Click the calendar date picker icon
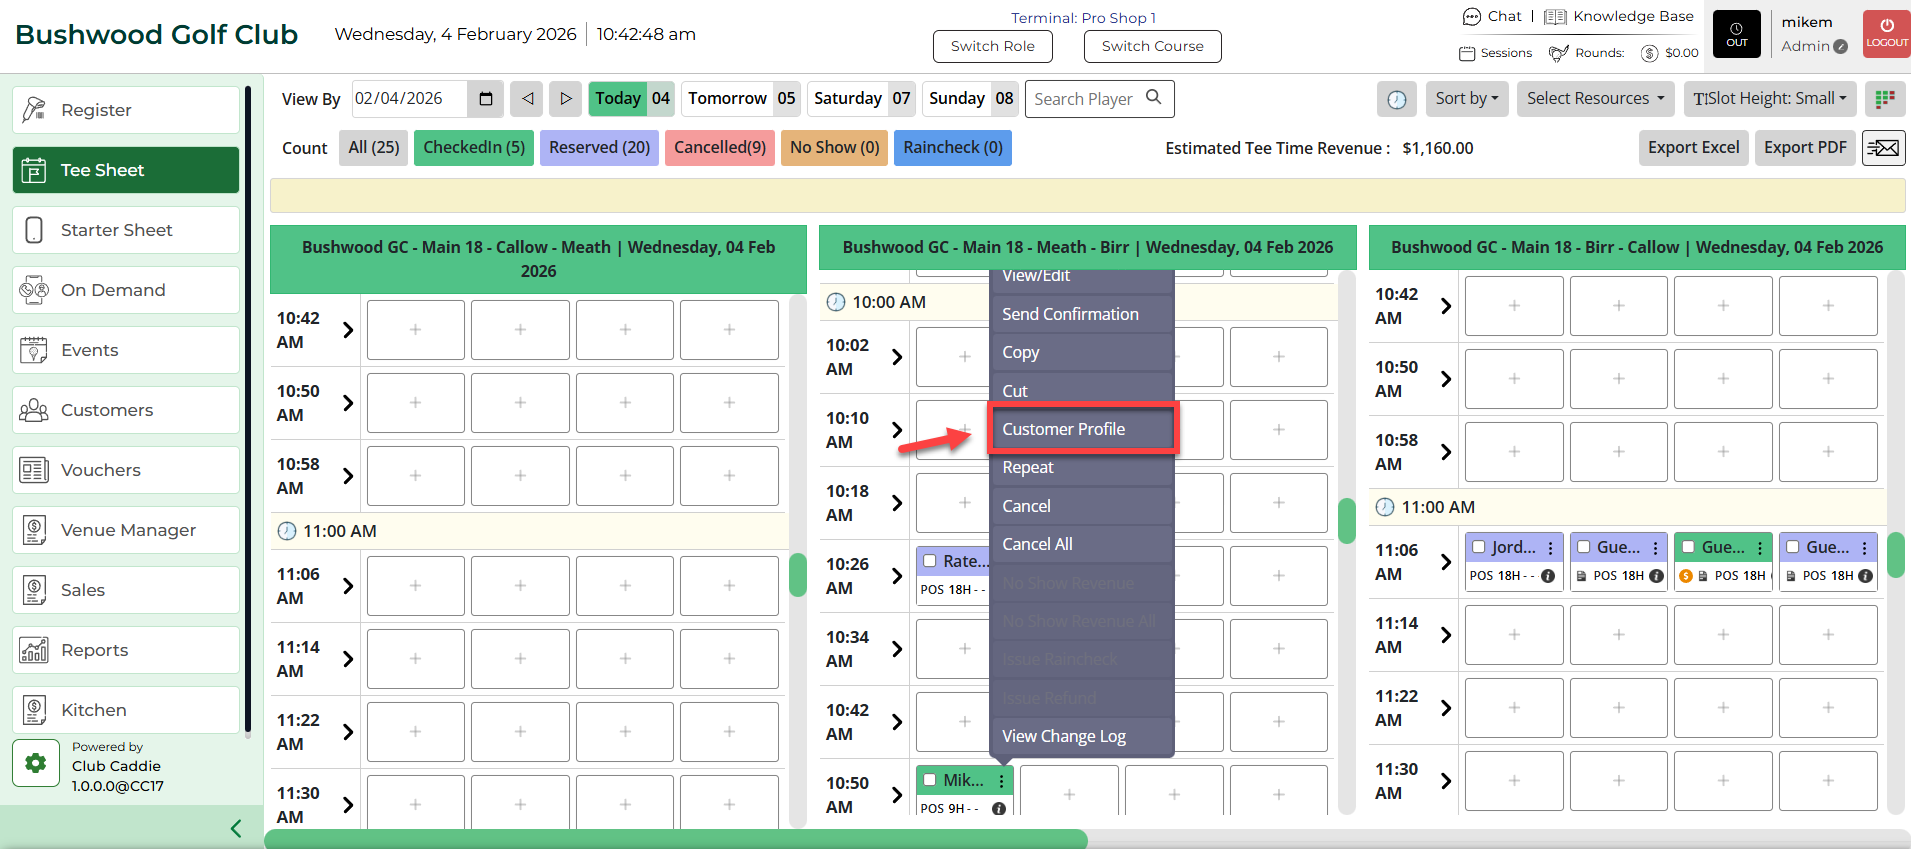 coord(486,99)
